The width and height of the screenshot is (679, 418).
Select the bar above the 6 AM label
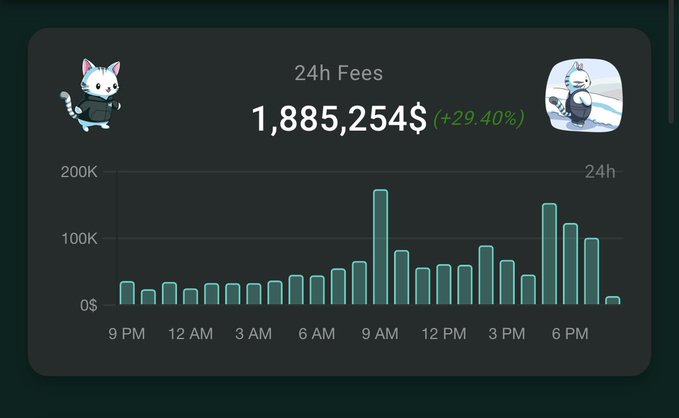(x=317, y=290)
